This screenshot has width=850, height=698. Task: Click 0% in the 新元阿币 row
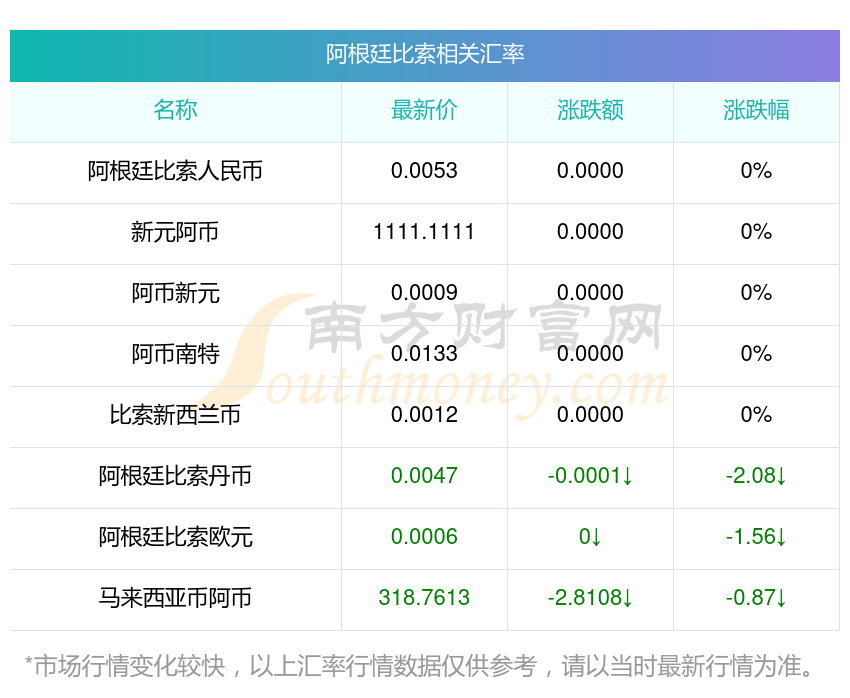(756, 232)
